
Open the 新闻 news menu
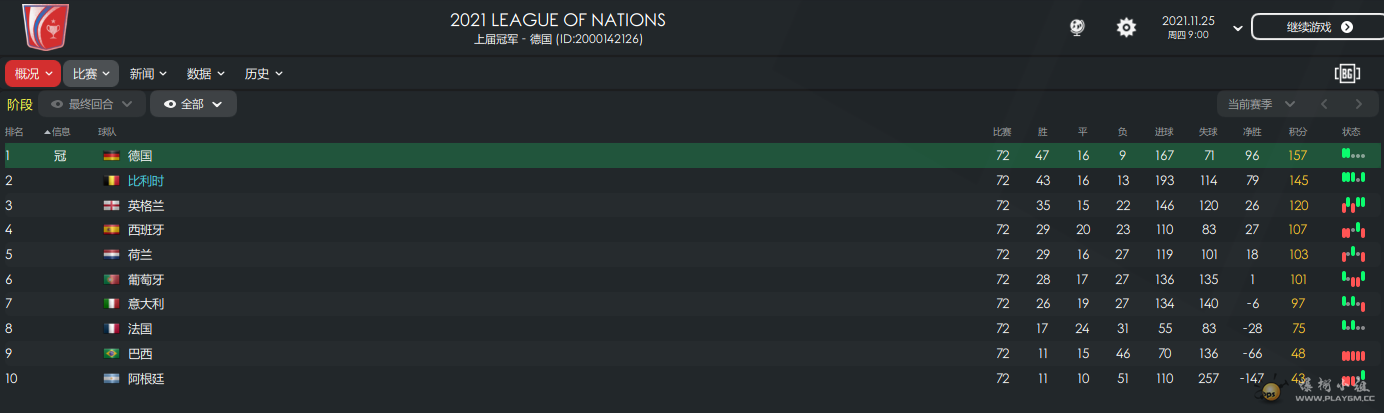pyautogui.click(x=148, y=73)
